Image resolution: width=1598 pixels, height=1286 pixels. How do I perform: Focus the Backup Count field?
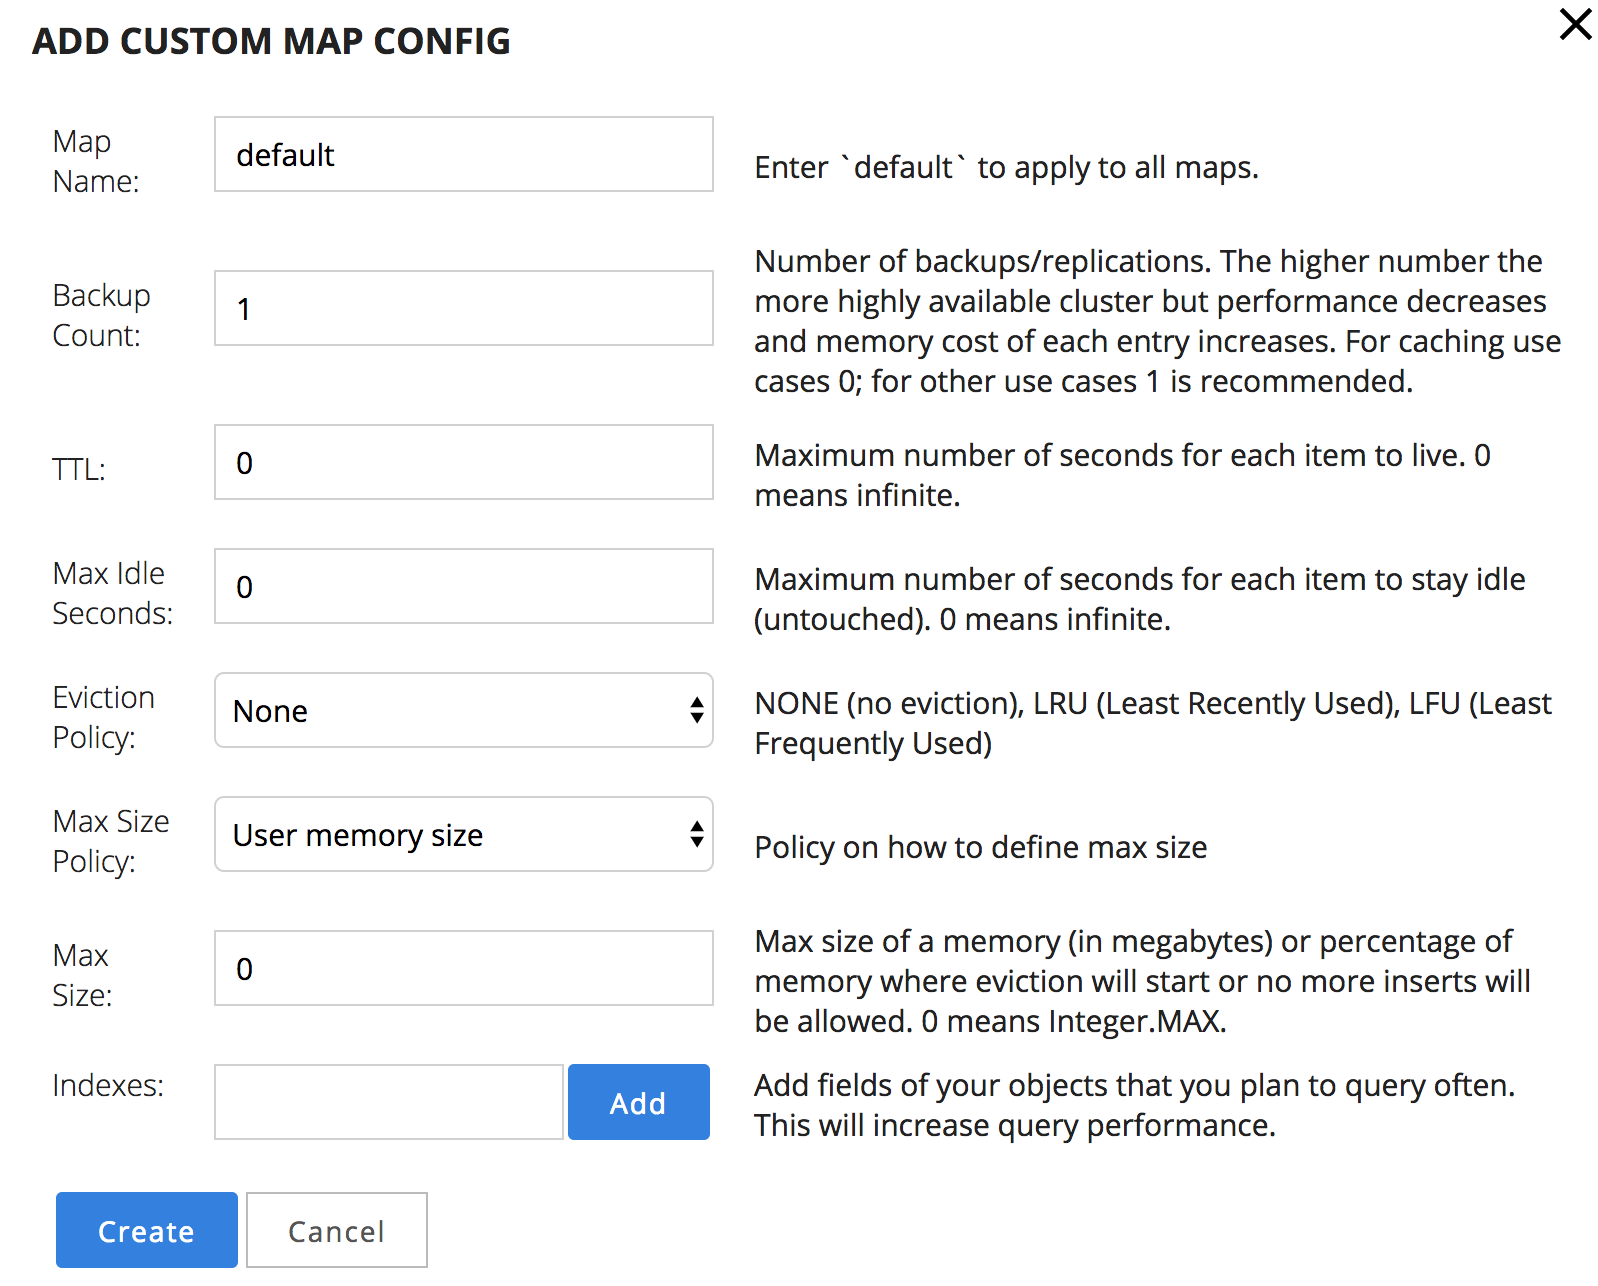464,308
